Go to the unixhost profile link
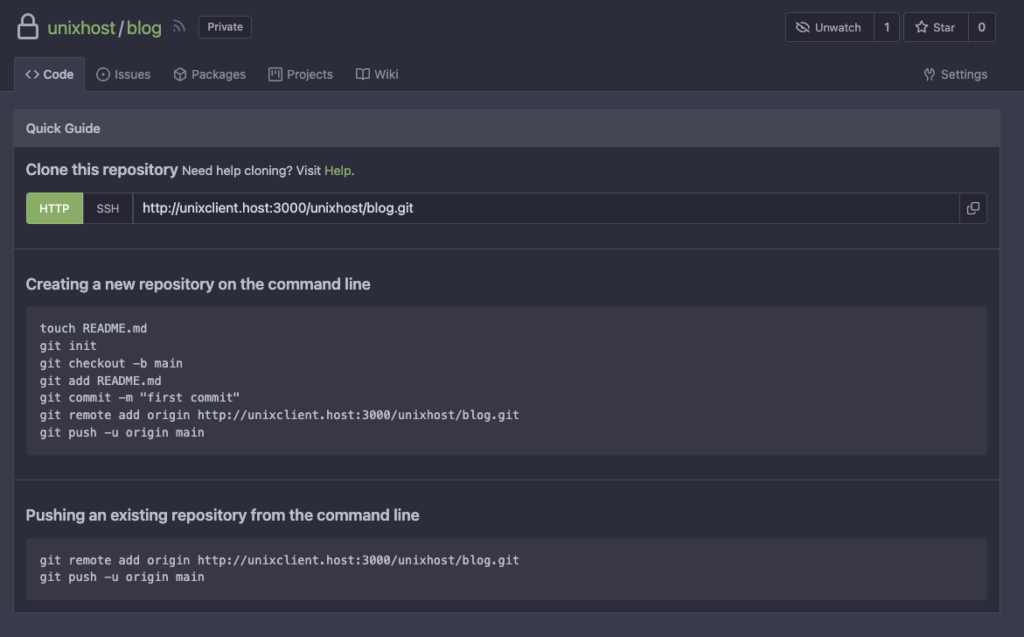The width and height of the screenshot is (1024, 637). 80,27
